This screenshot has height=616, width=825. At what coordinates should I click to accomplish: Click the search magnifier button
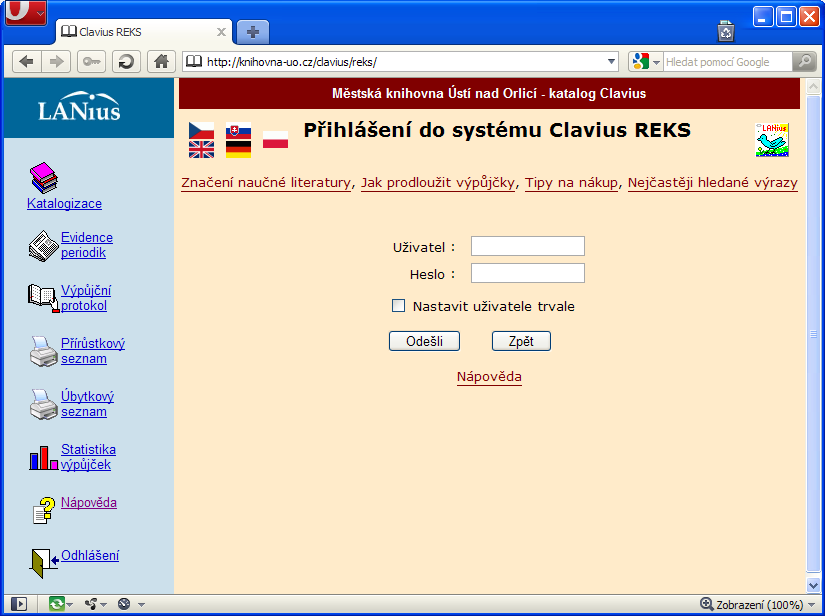coord(804,62)
